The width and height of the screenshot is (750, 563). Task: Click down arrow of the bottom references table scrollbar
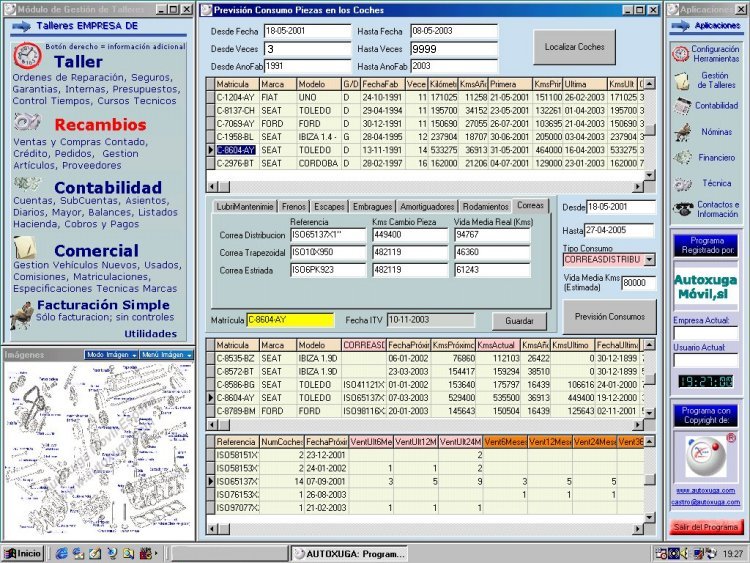(x=649, y=518)
